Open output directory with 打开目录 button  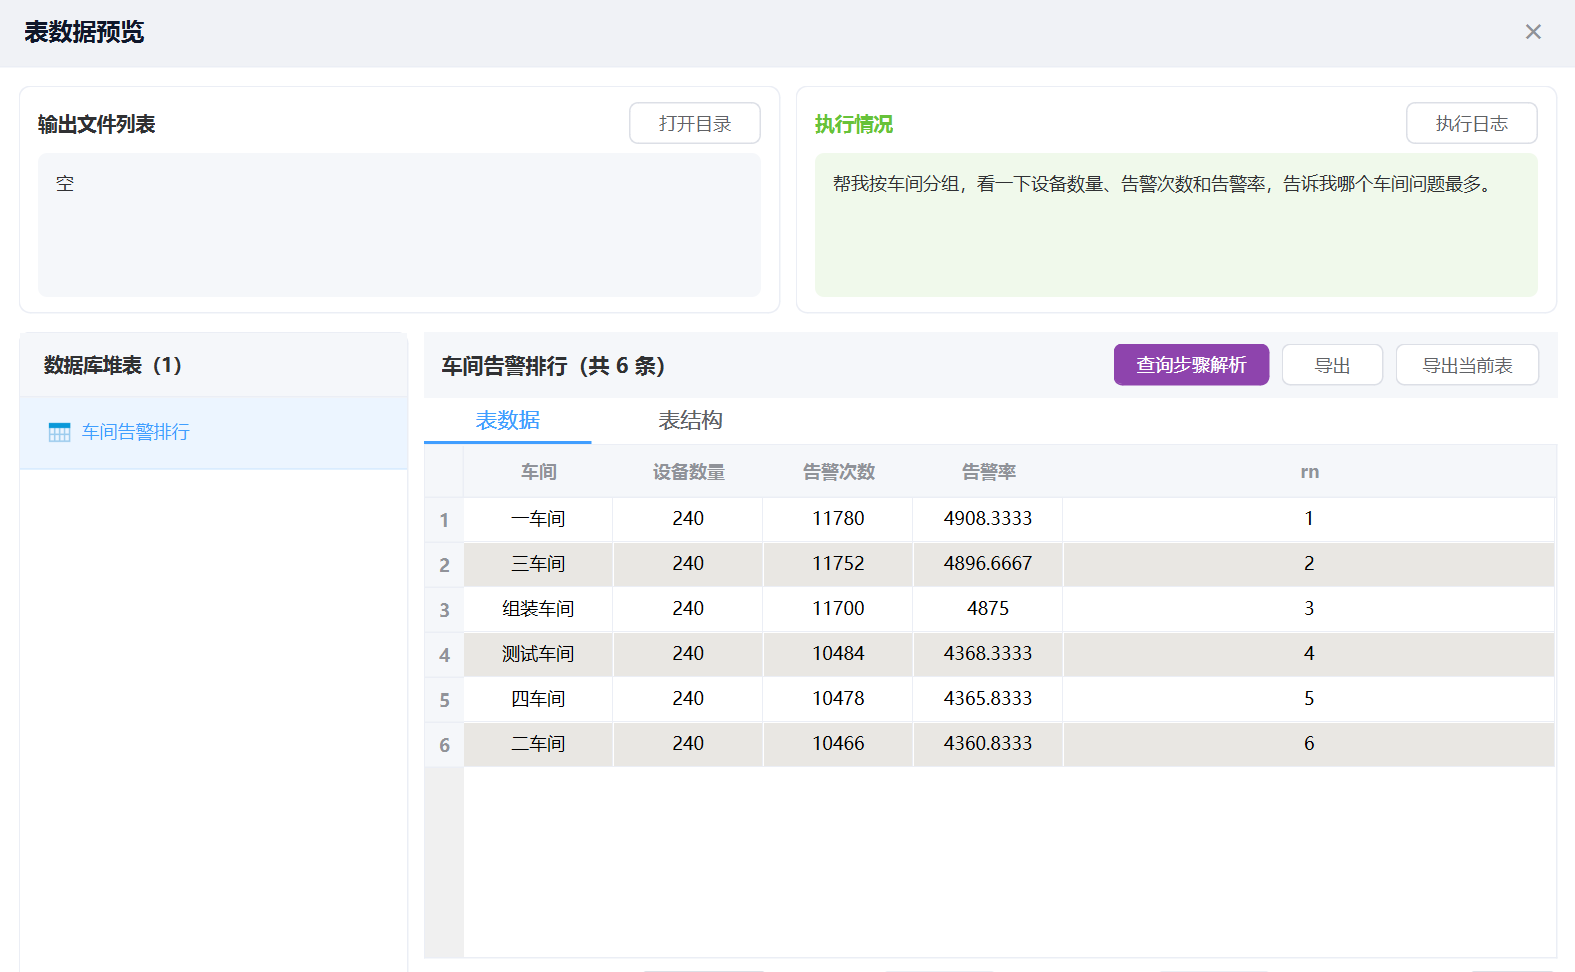pyautogui.click(x=694, y=123)
